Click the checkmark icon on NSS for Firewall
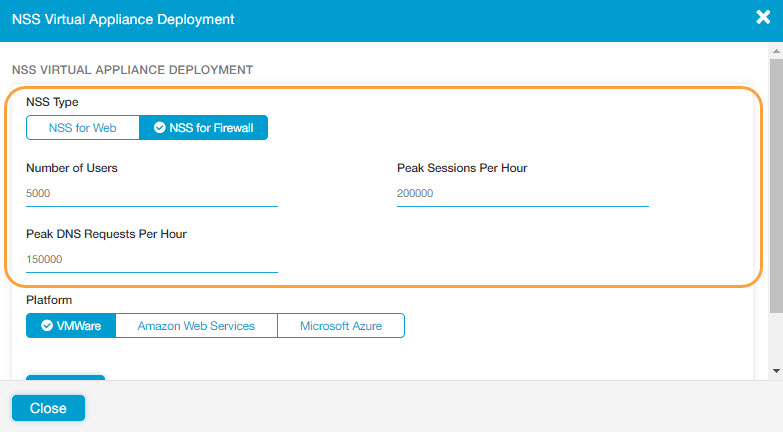This screenshot has width=783, height=432. pos(160,128)
